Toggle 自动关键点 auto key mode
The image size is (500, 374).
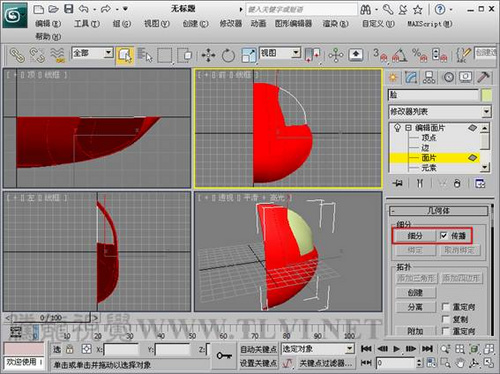pyautogui.click(x=258, y=349)
